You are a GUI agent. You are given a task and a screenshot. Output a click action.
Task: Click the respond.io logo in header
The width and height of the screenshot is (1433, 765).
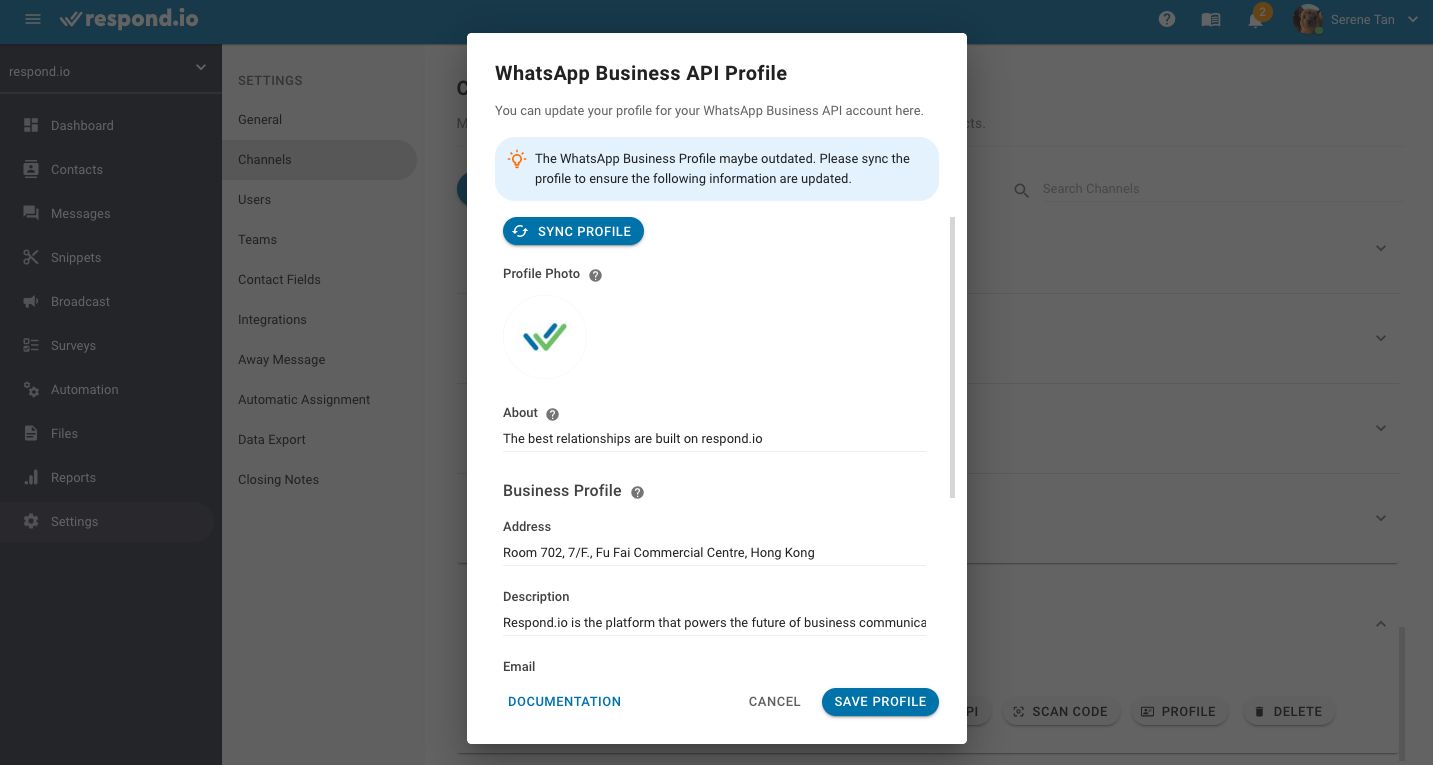coord(127,19)
